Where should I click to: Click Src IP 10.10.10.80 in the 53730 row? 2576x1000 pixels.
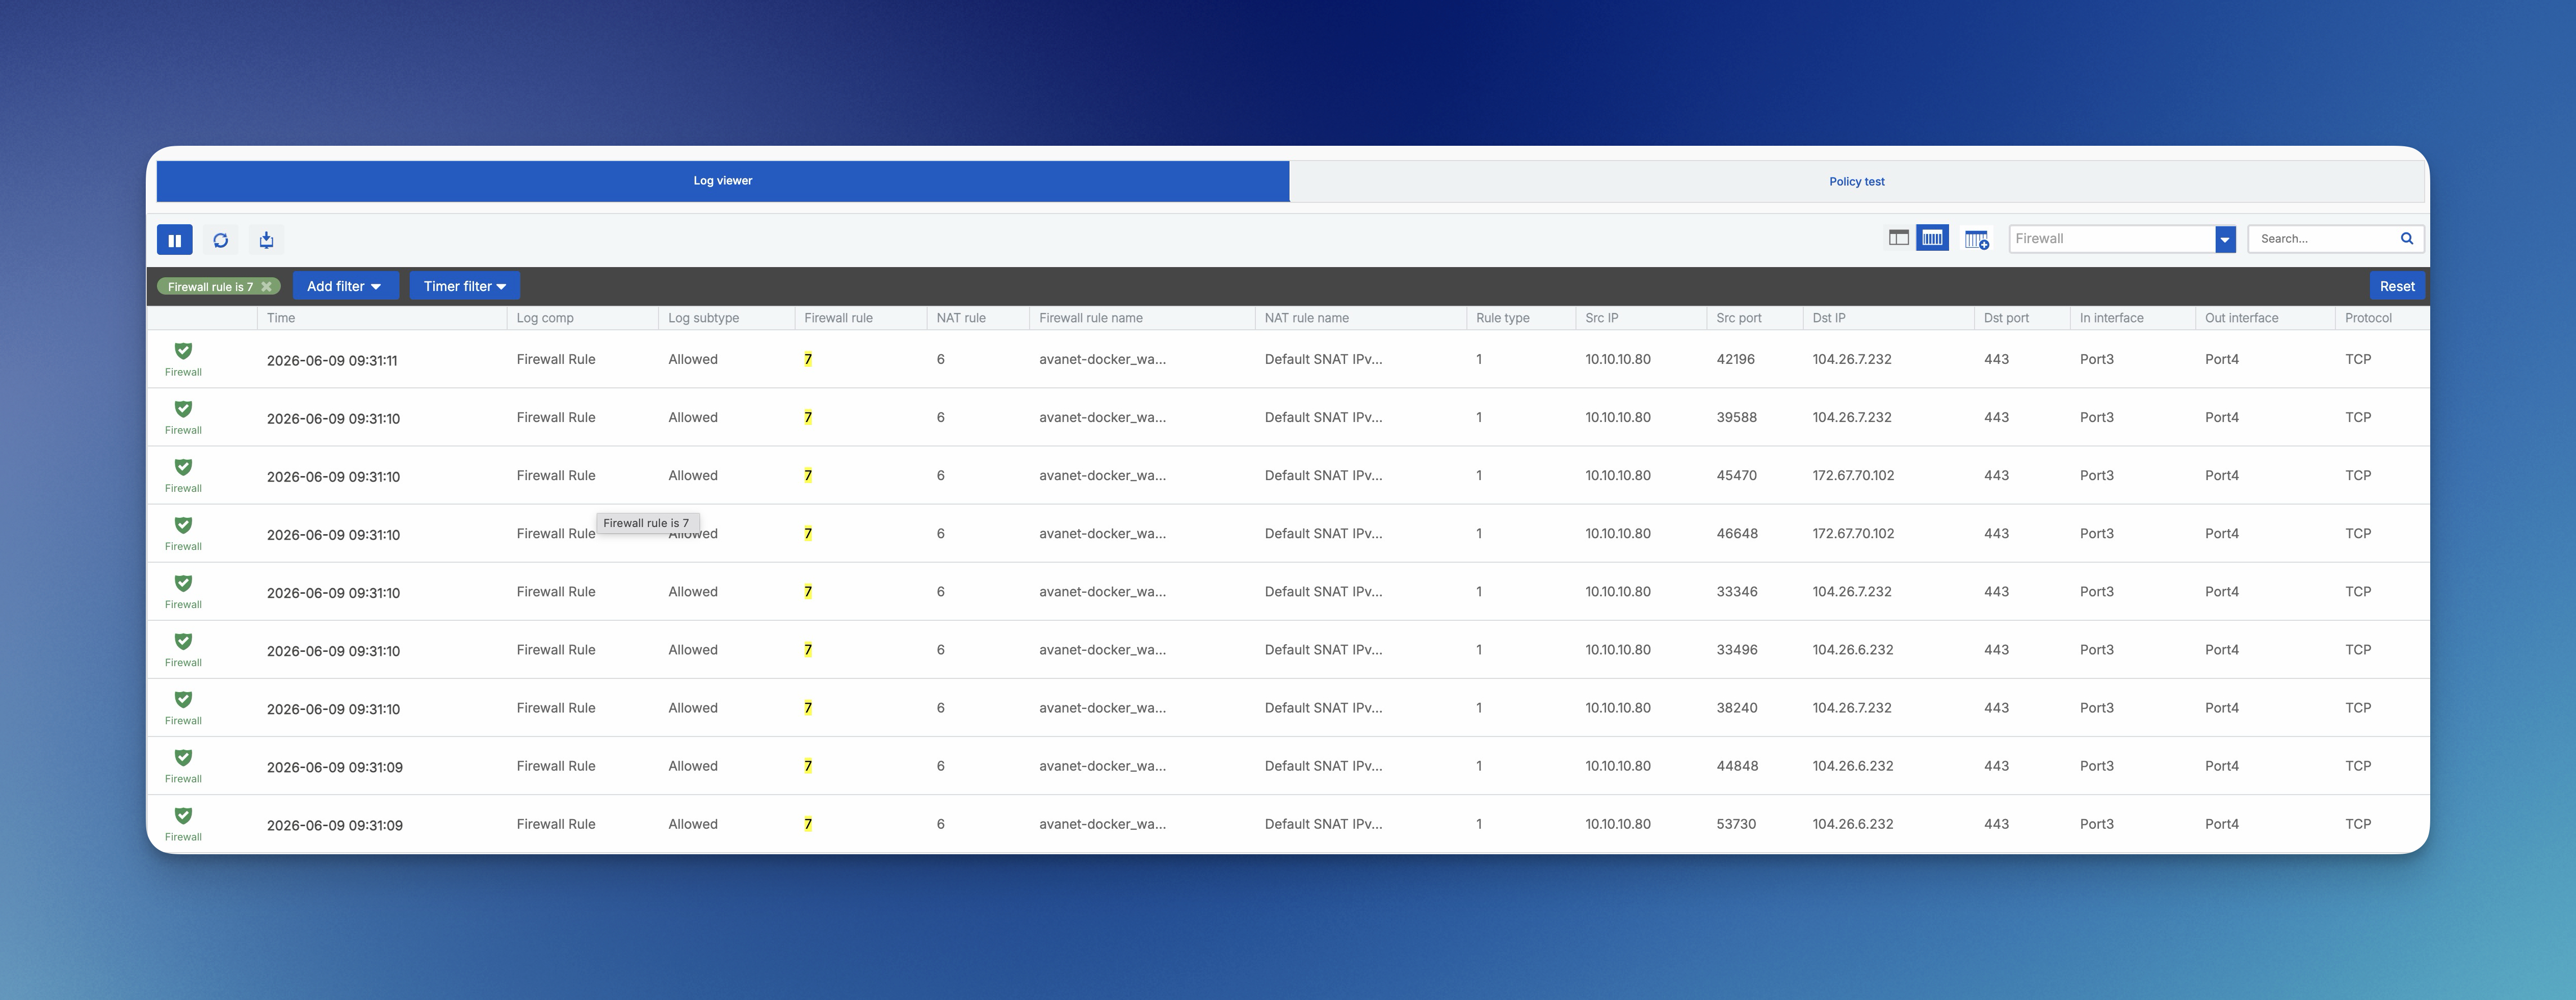click(x=1617, y=823)
